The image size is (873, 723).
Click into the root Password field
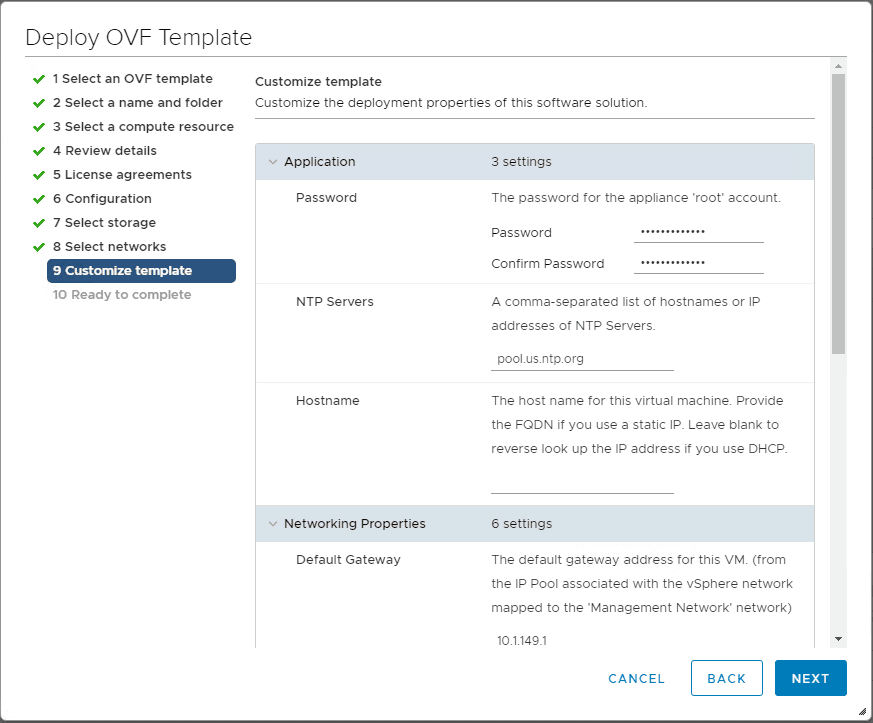(698, 232)
